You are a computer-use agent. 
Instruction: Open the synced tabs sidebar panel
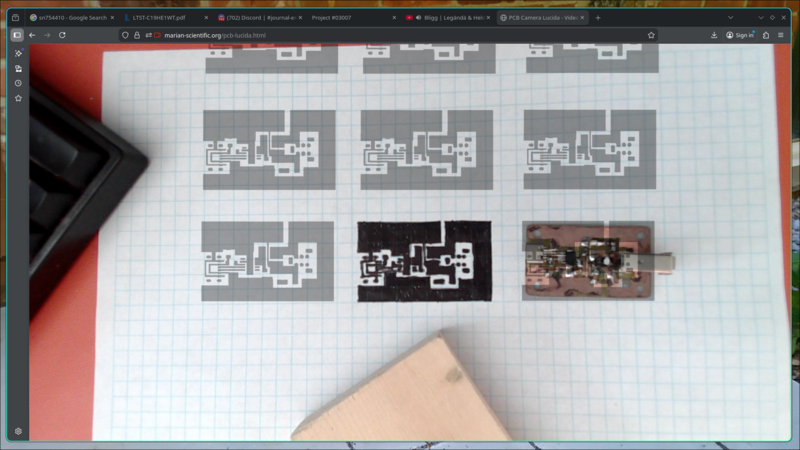(18, 68)
